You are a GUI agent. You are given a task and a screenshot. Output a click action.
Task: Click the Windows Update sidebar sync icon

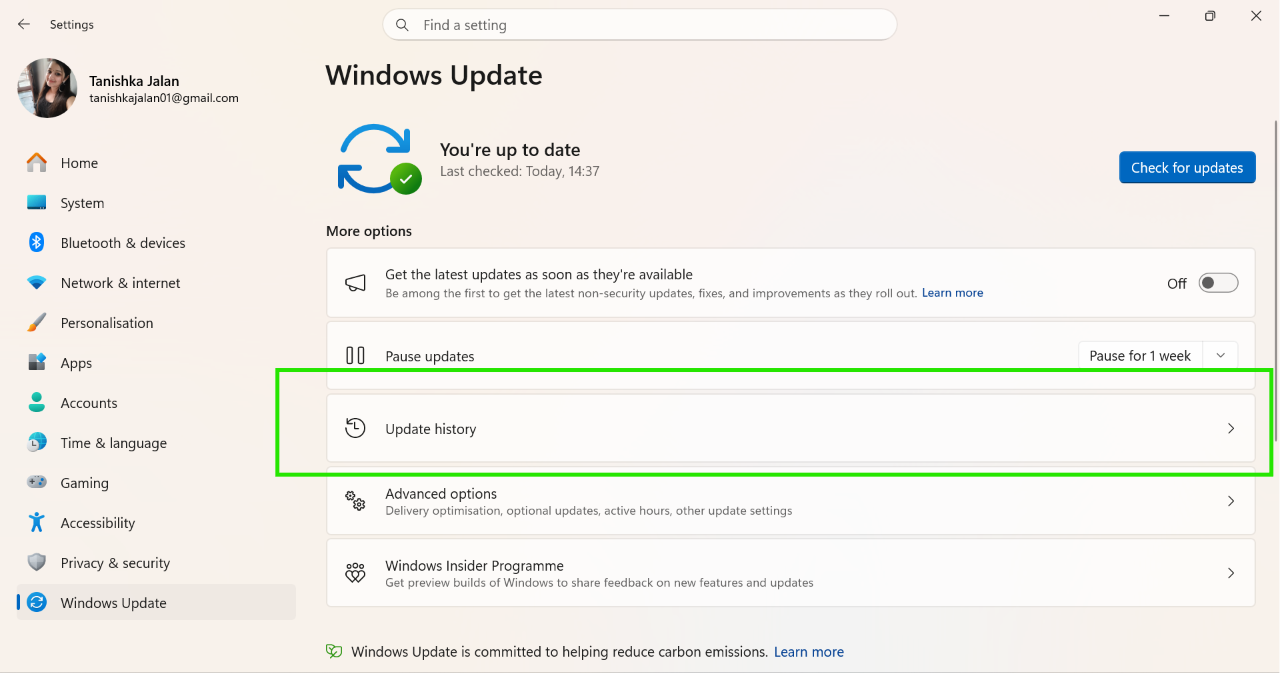(37, 603)
